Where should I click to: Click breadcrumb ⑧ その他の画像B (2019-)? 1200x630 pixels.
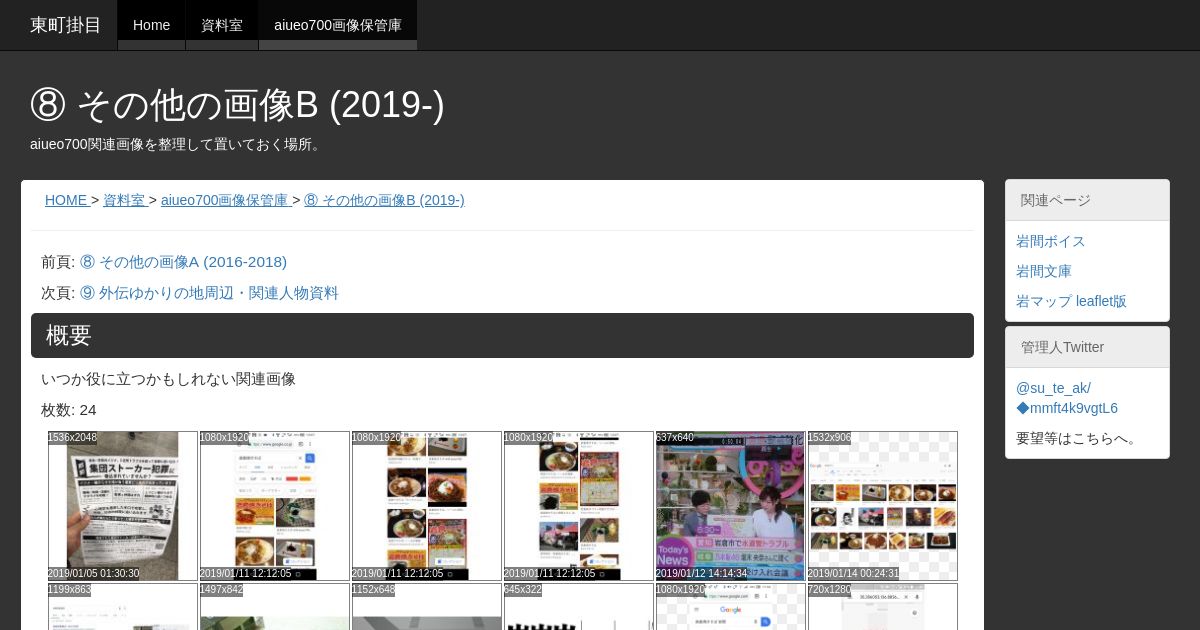tap(384, 200)
